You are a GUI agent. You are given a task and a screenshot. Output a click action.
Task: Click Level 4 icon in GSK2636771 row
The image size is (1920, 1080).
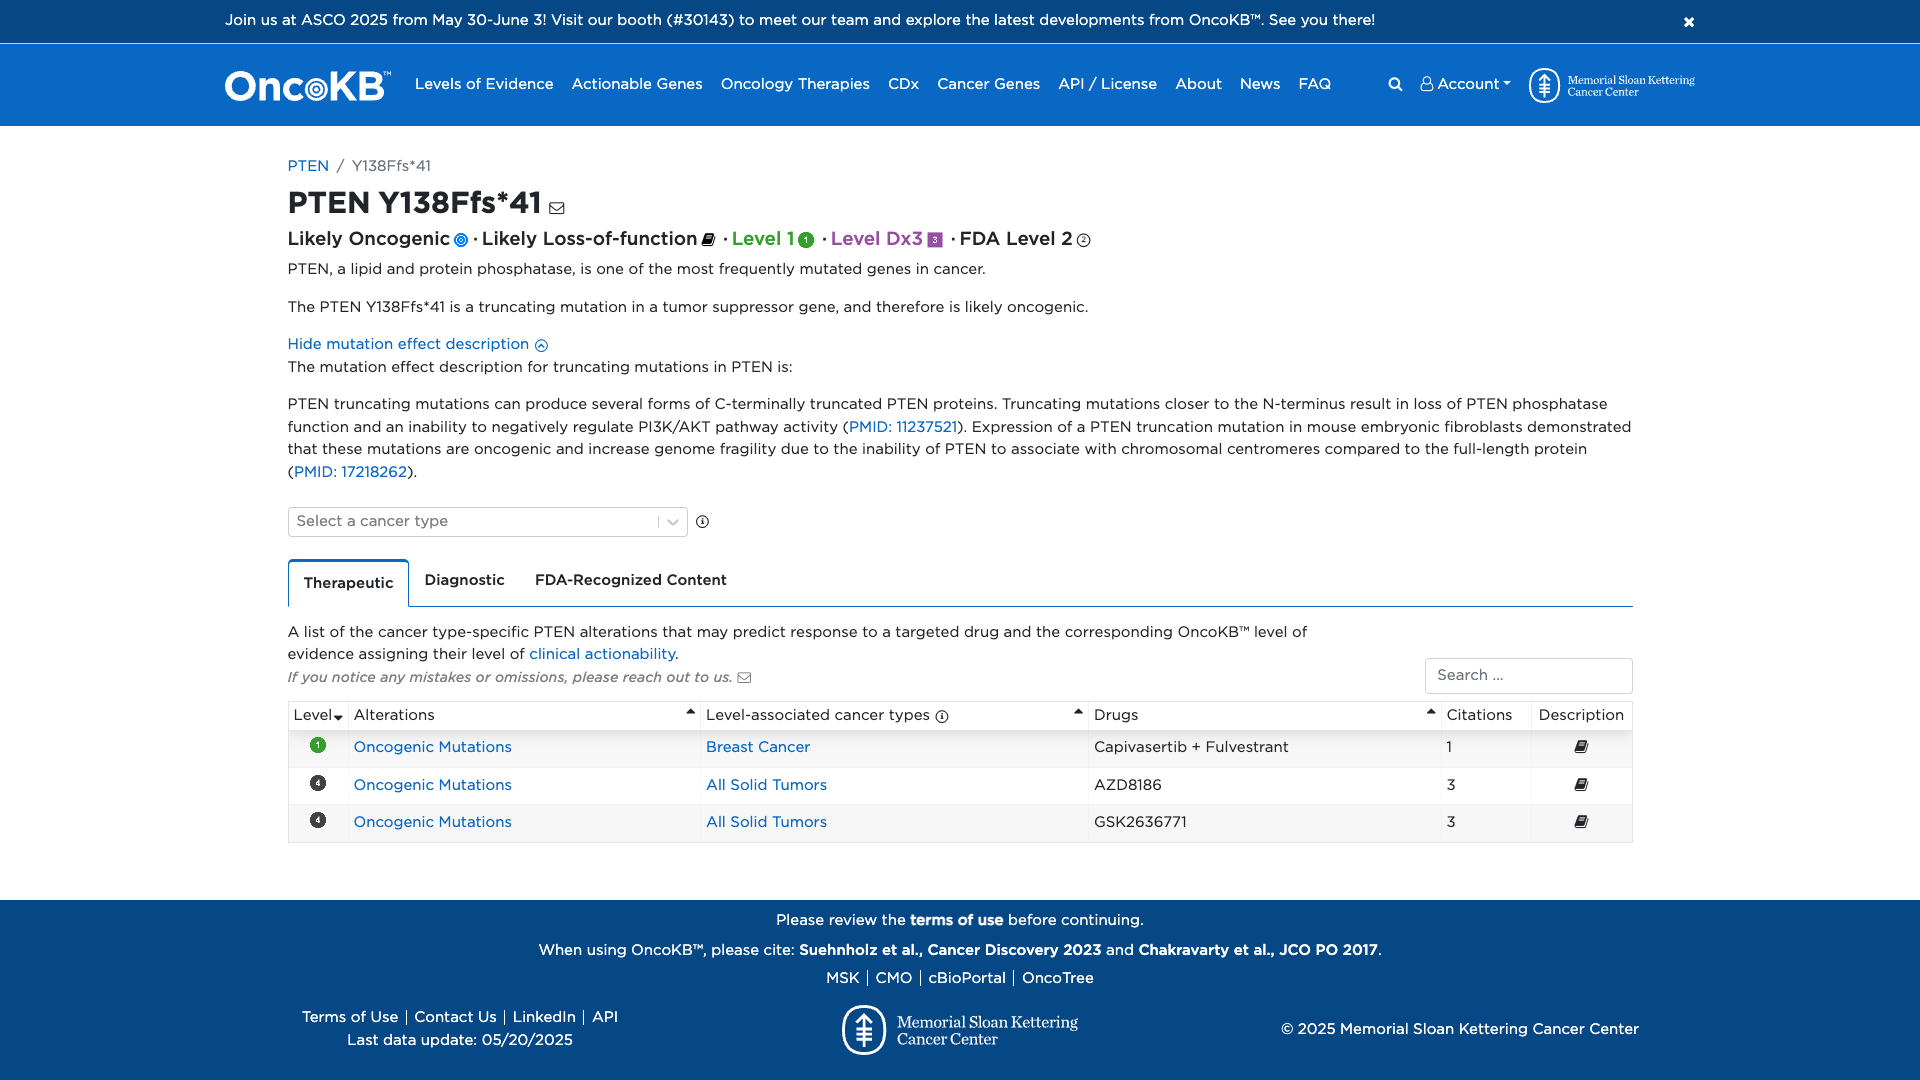318,821
